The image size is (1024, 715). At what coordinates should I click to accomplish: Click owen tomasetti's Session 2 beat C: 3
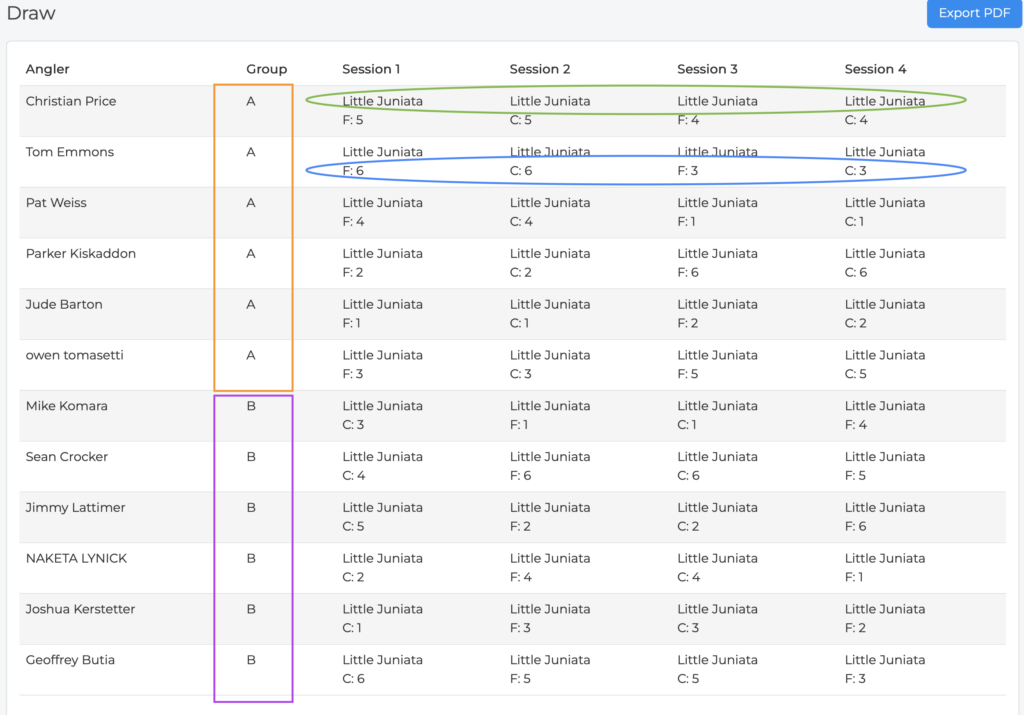[x=520, y=374]
